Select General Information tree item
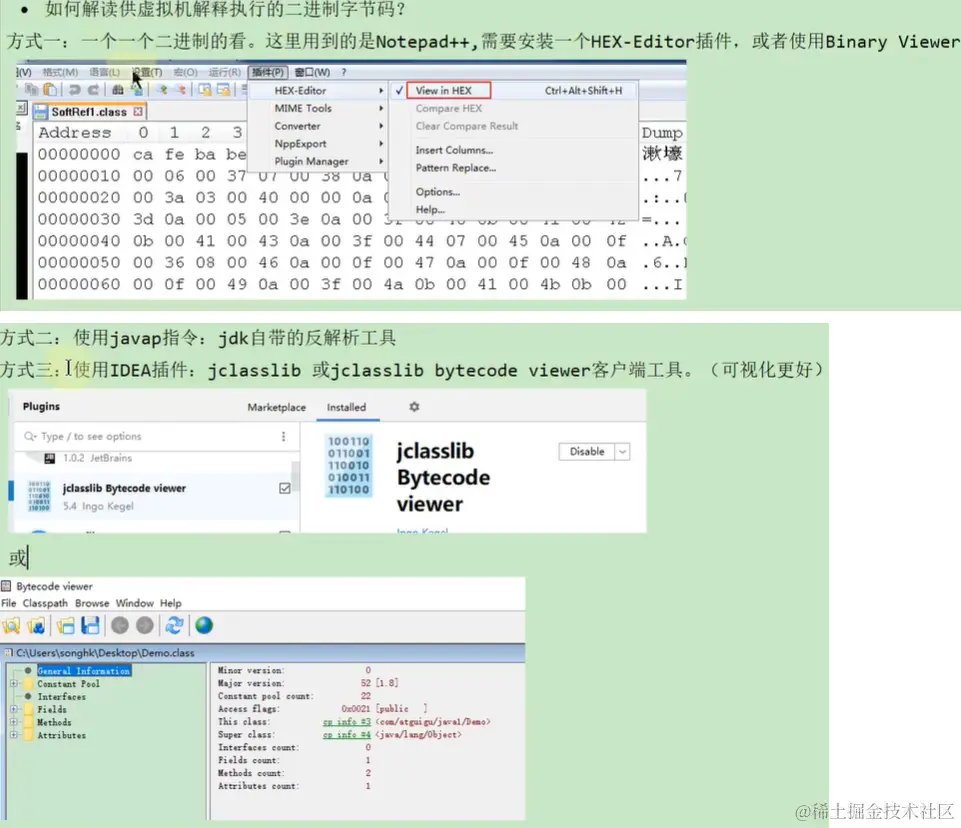 [84, 671]
